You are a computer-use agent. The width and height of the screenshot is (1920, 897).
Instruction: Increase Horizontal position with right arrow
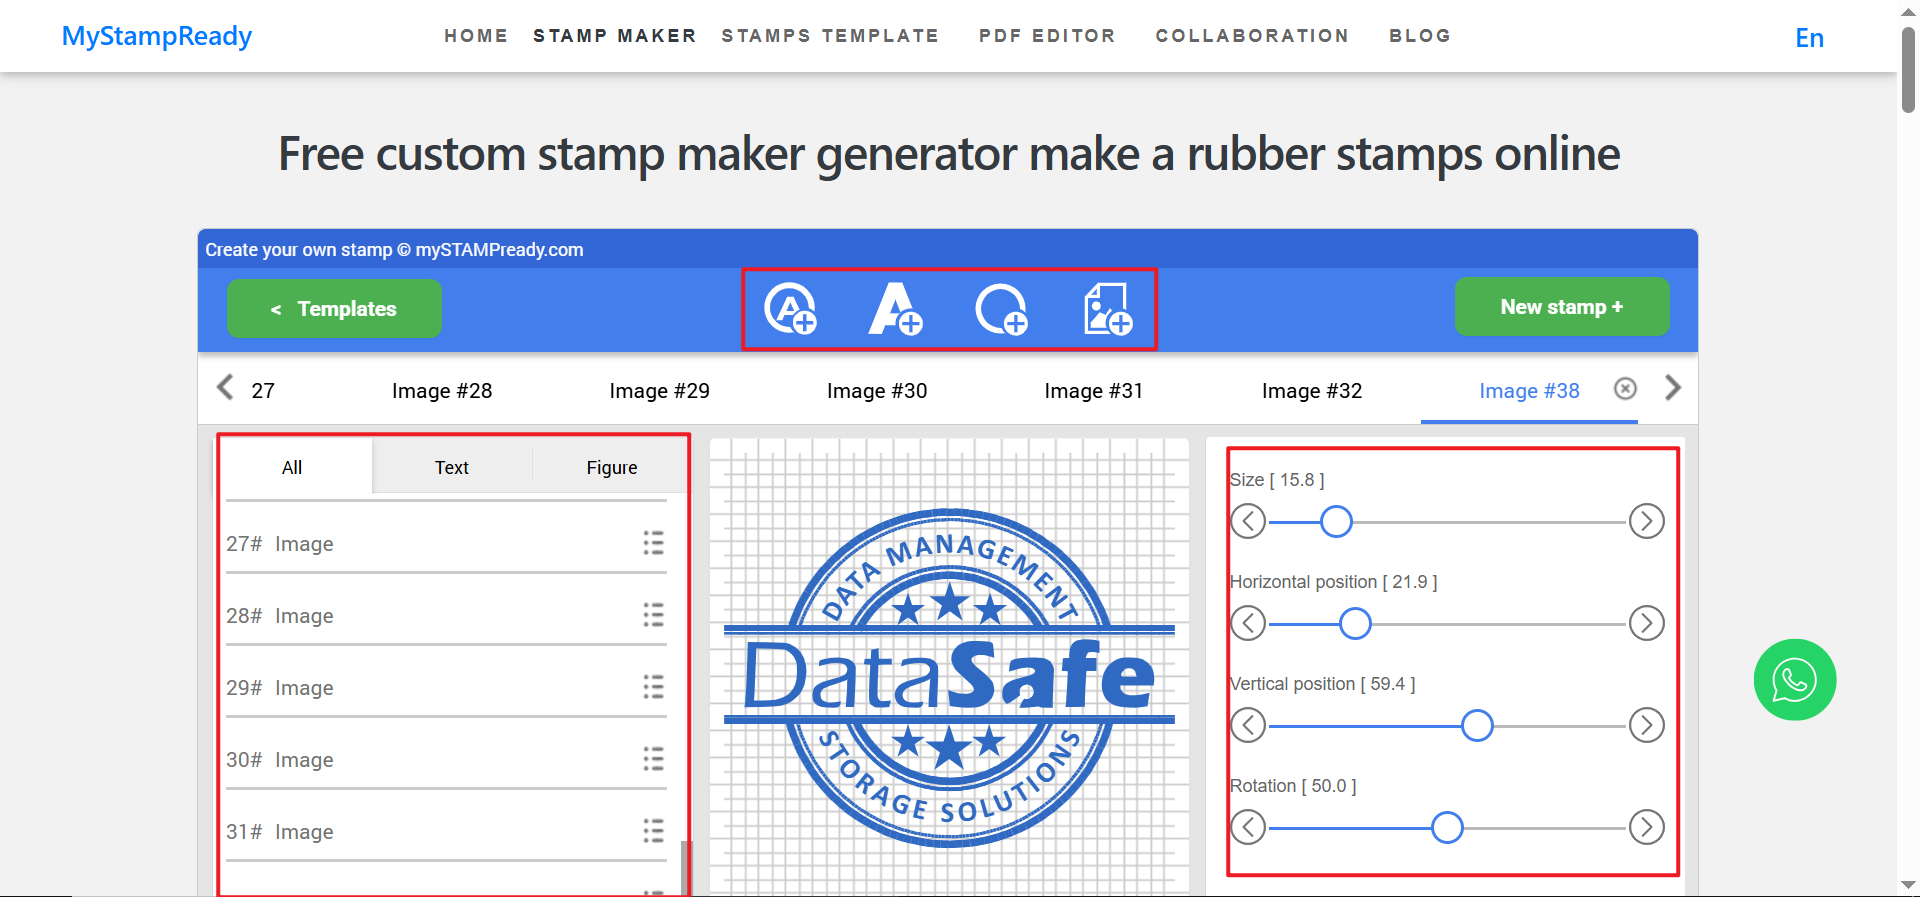[1646, 623]
